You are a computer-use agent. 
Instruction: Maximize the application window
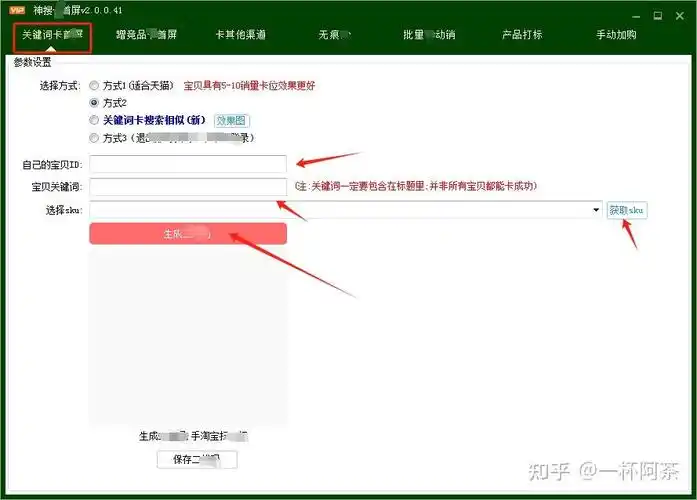[658, 16]
